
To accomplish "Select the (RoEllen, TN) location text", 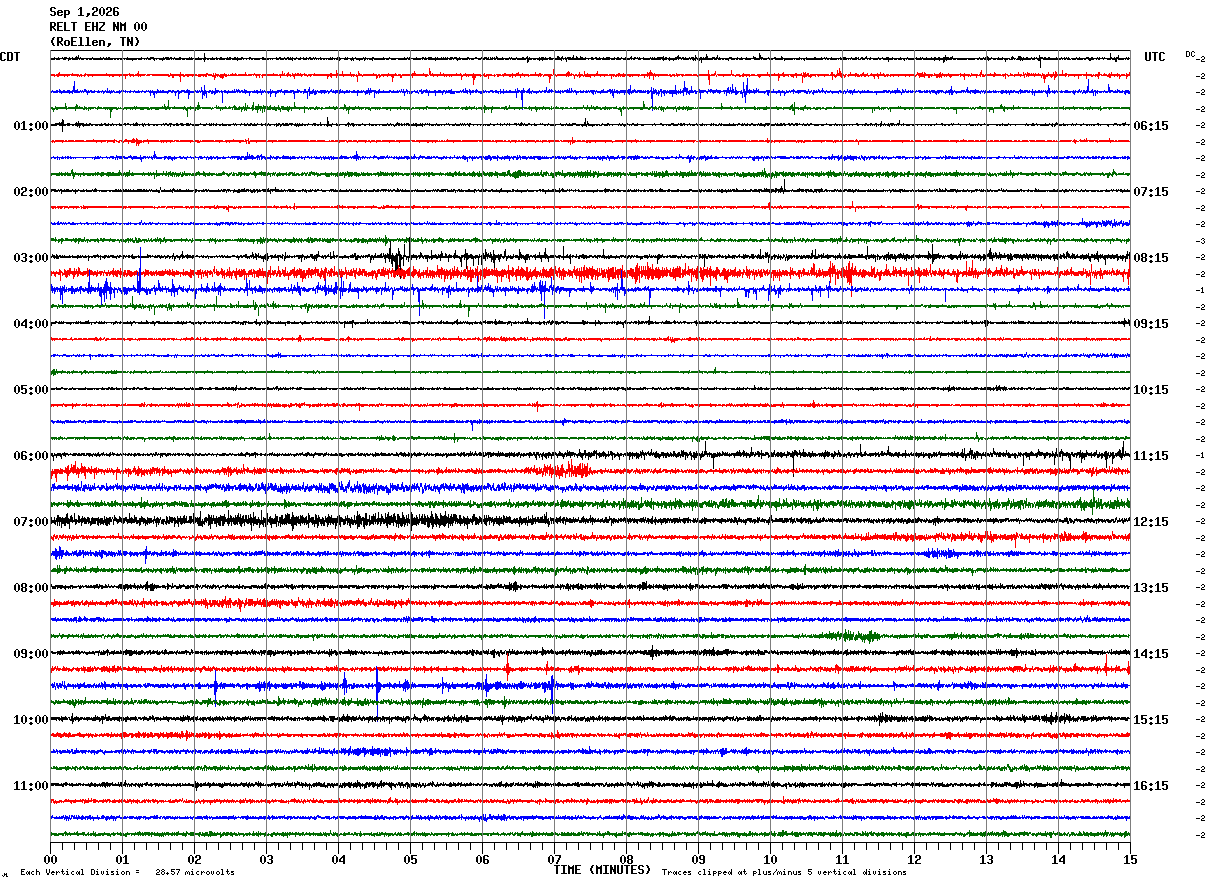I will [x=95, y=42].
